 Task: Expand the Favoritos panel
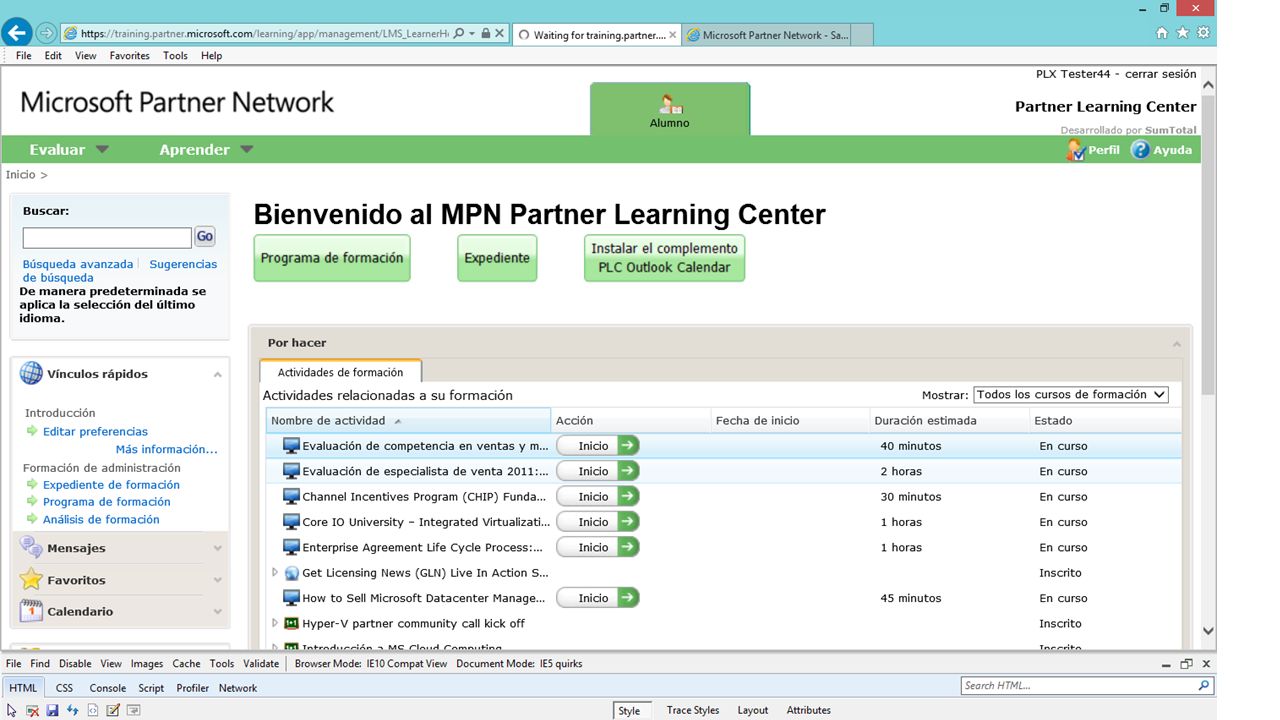coord(217,580)
